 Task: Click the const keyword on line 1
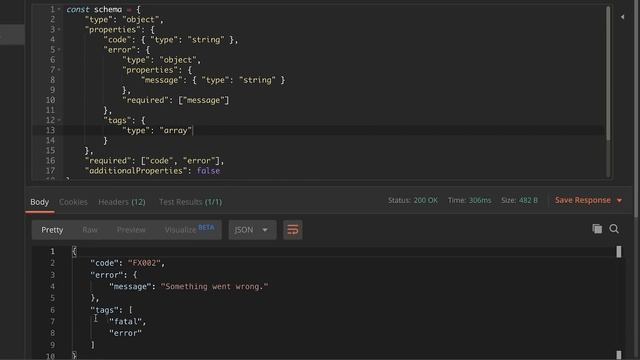coord(78,9)
